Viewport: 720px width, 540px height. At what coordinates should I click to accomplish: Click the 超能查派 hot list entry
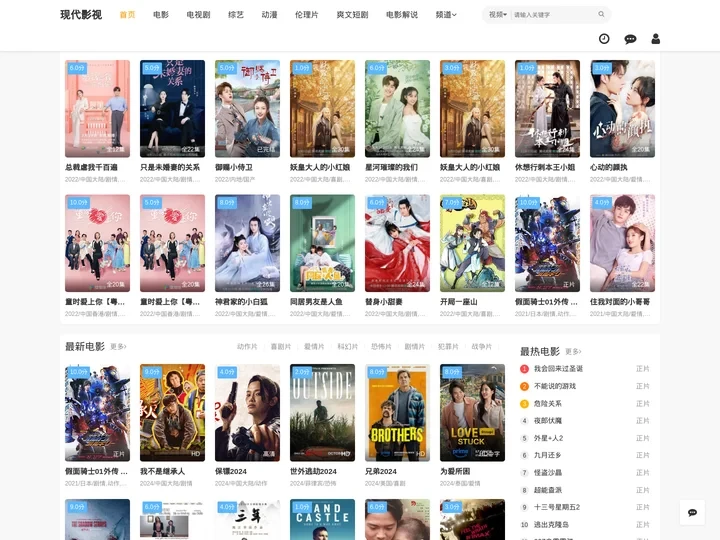[x=585, y=490]
